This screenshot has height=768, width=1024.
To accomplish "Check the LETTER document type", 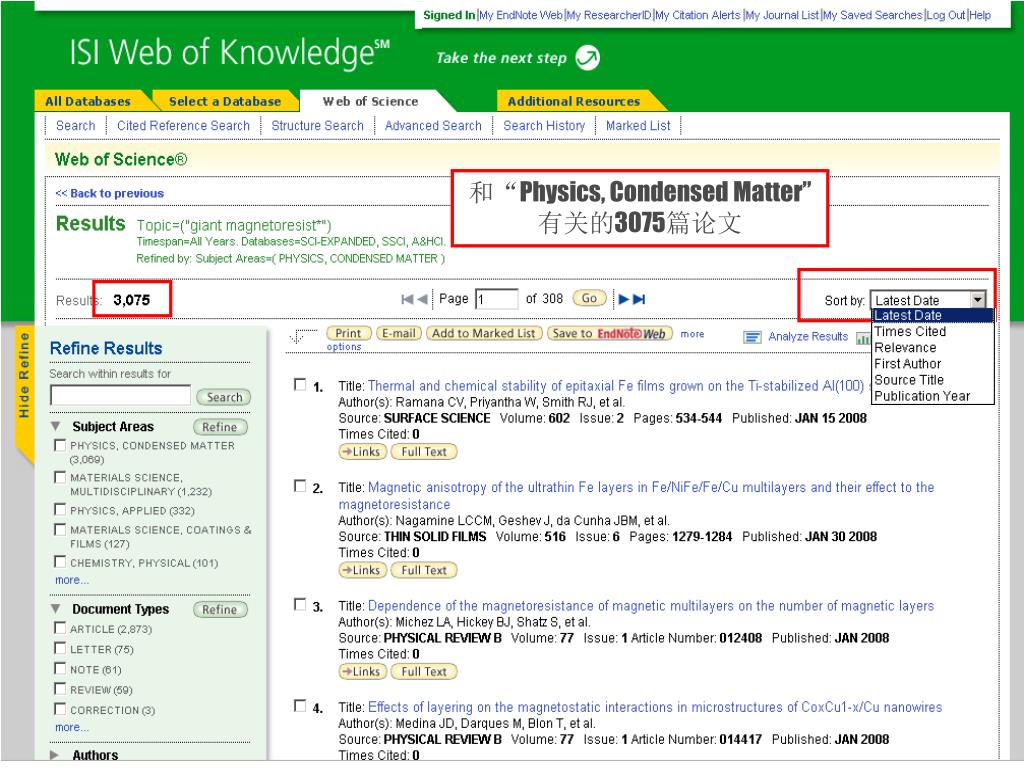I will (x=60, y=648).
